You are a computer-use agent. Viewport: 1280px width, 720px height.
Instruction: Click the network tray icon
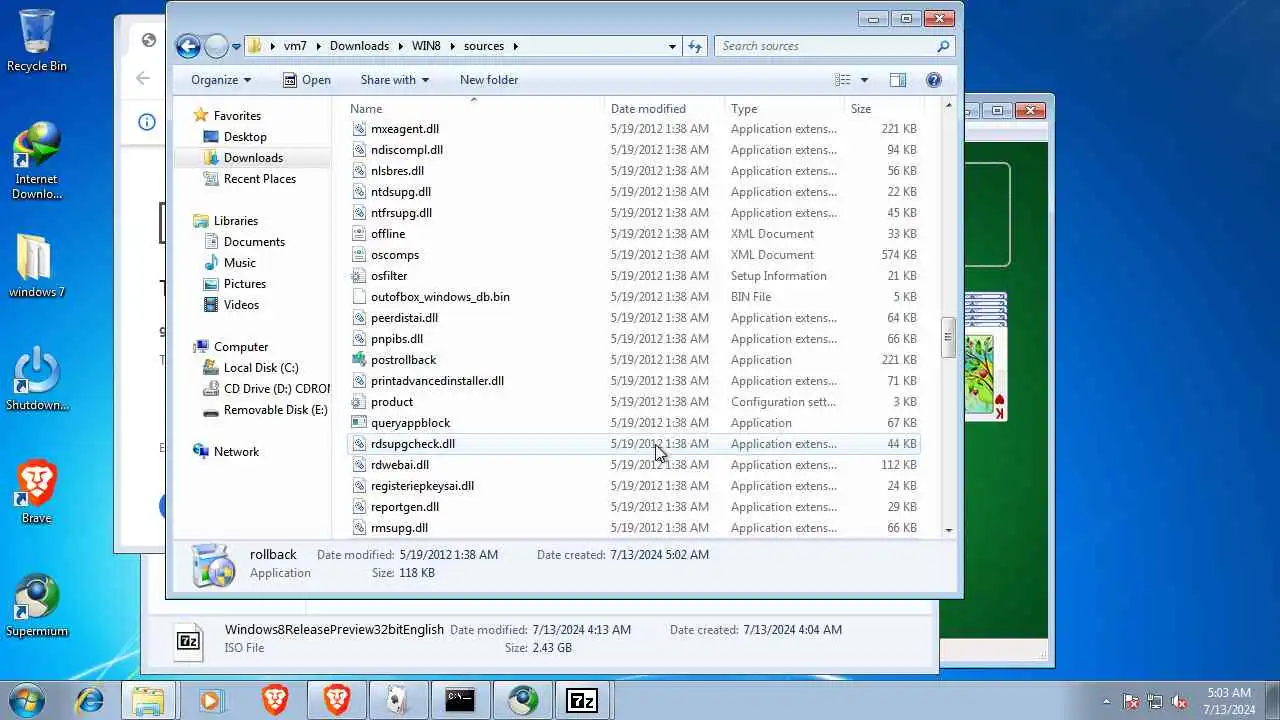[x=1155, y=702]
